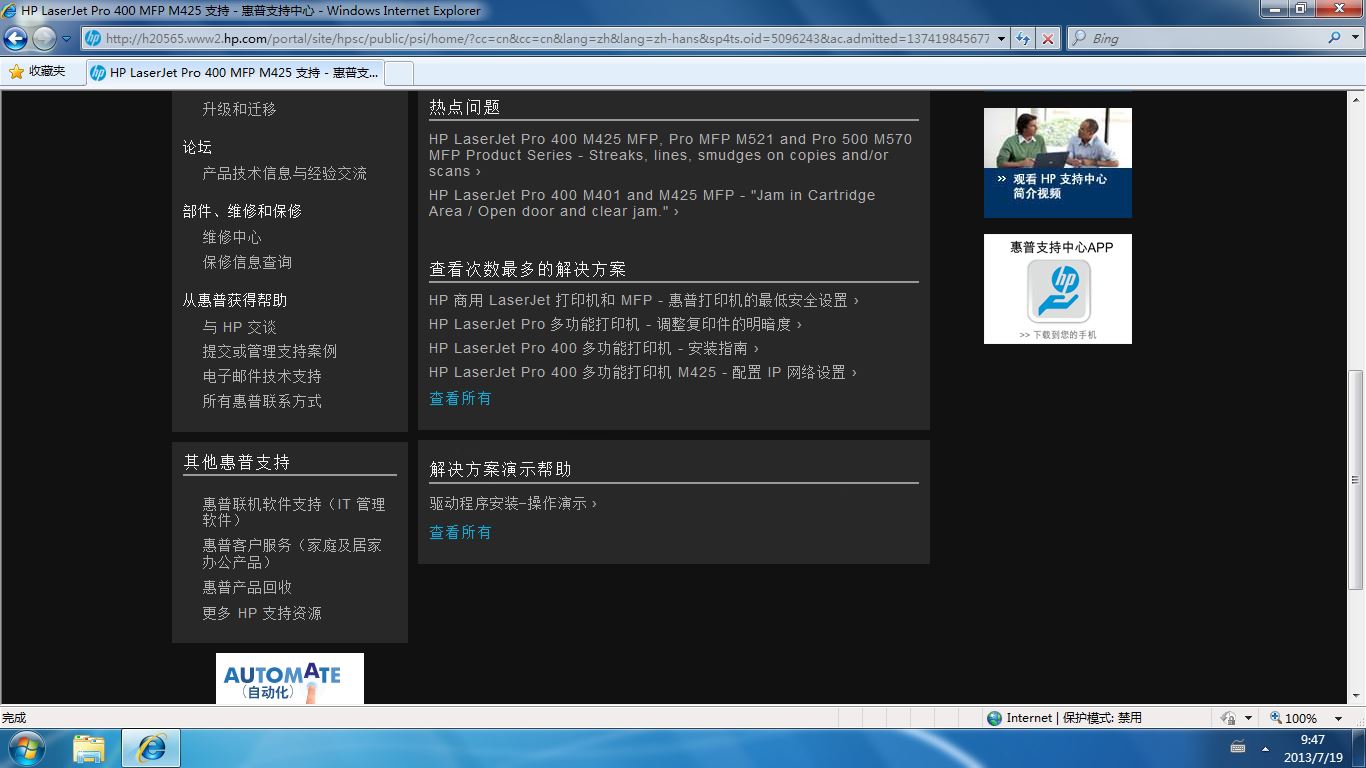Image resolution: width=1366 pixels, height=768 pixels.
Task: Open the 升级和迁移 link
Action: point(239,109)
